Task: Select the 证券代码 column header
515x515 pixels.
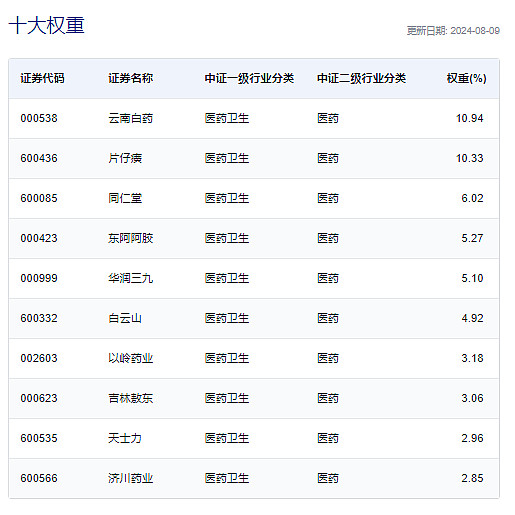Action: point(42,78)
